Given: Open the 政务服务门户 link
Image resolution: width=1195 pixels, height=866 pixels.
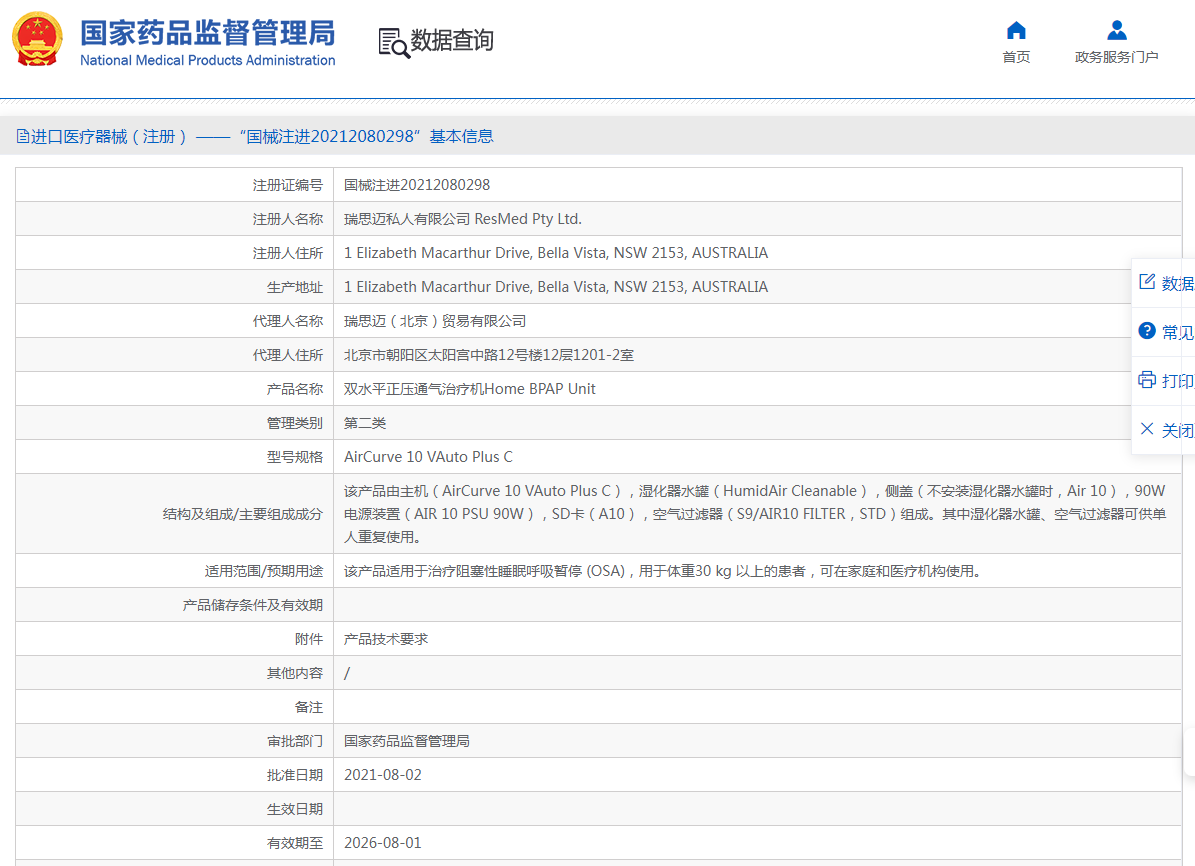Looking at the screenshot, I should point(1117,57).
